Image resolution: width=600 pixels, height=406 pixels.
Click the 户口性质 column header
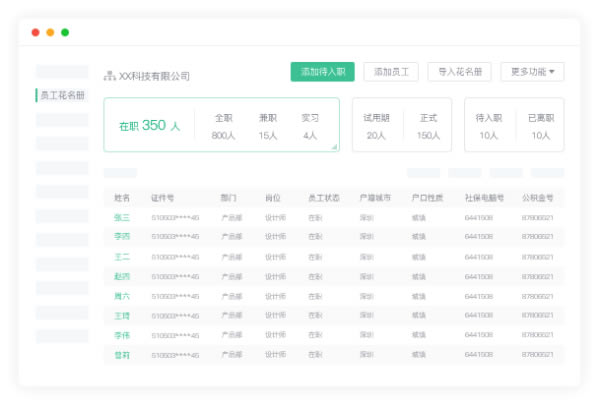[427, 198]
